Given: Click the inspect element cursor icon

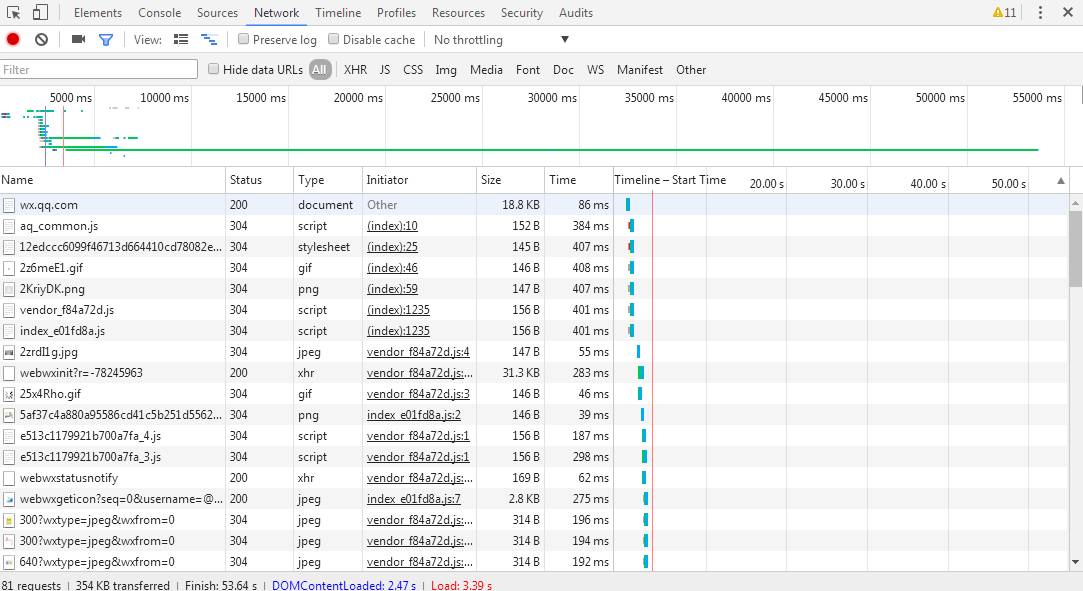Looking at the screenshot, I should click(14, 13).
